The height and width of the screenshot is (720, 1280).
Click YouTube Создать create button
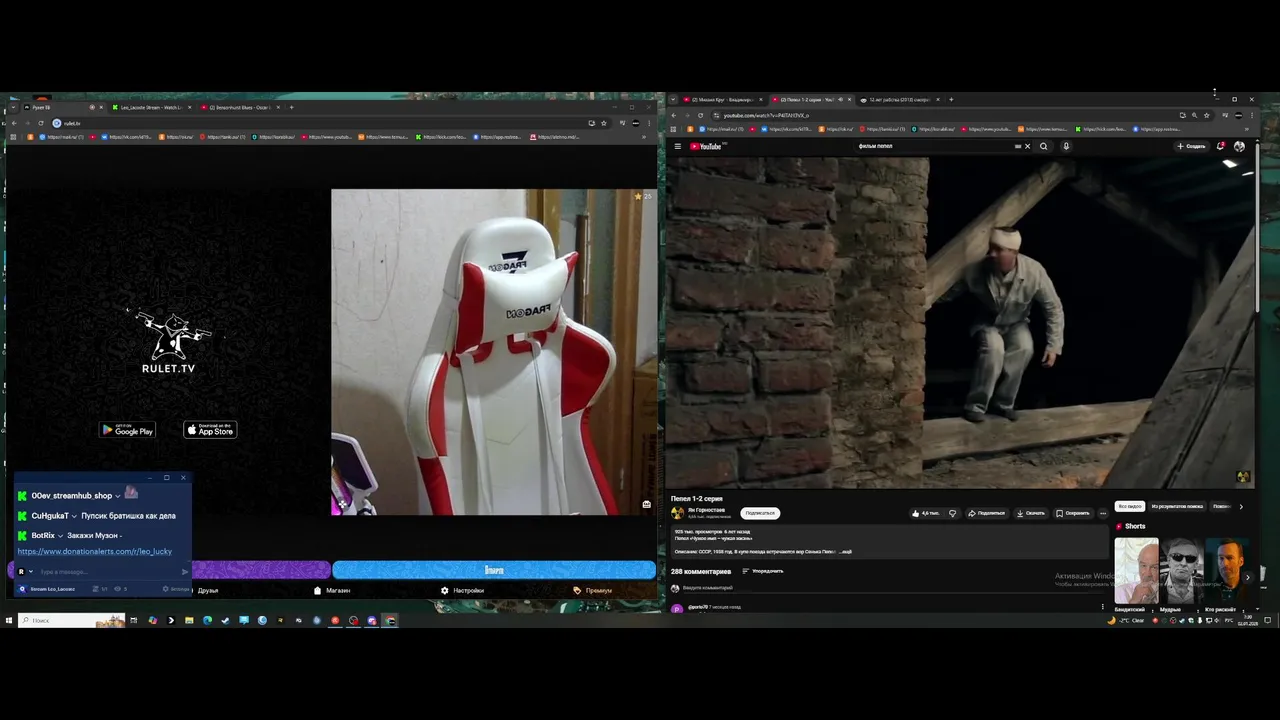[1191, 146]
